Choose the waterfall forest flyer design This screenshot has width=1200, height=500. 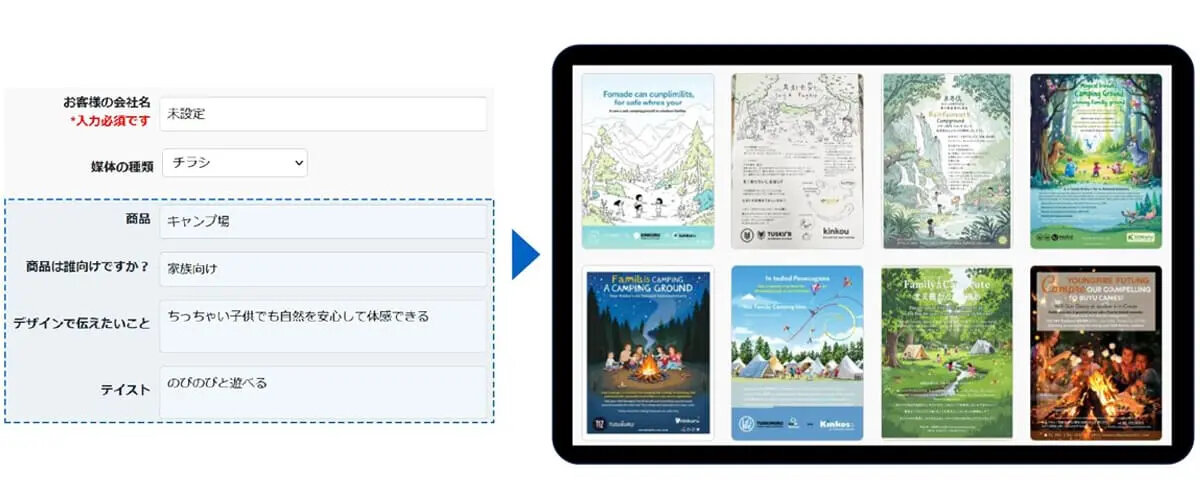pos(946,161)
